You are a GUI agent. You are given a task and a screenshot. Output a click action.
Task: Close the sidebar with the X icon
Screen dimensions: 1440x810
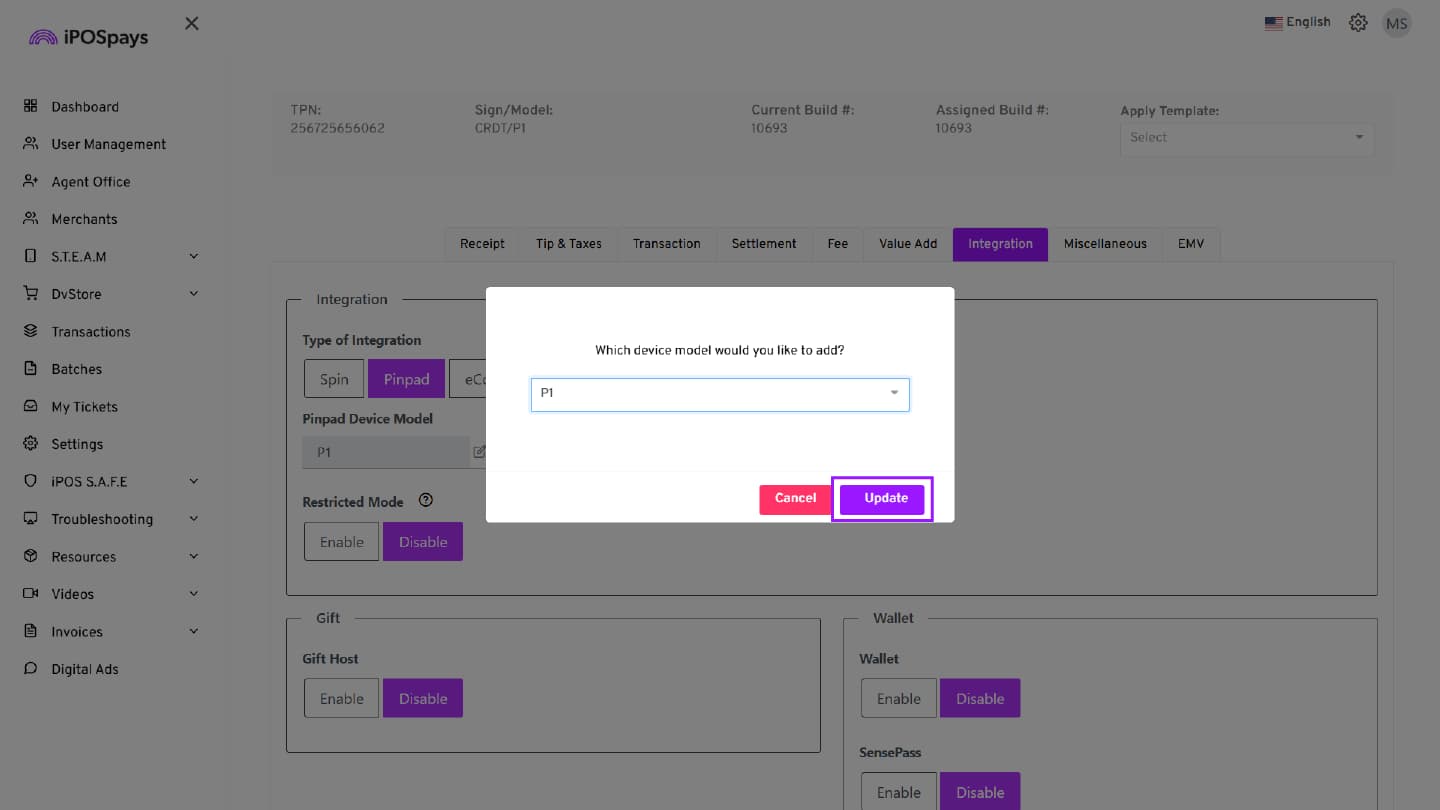tap(192, 23)
